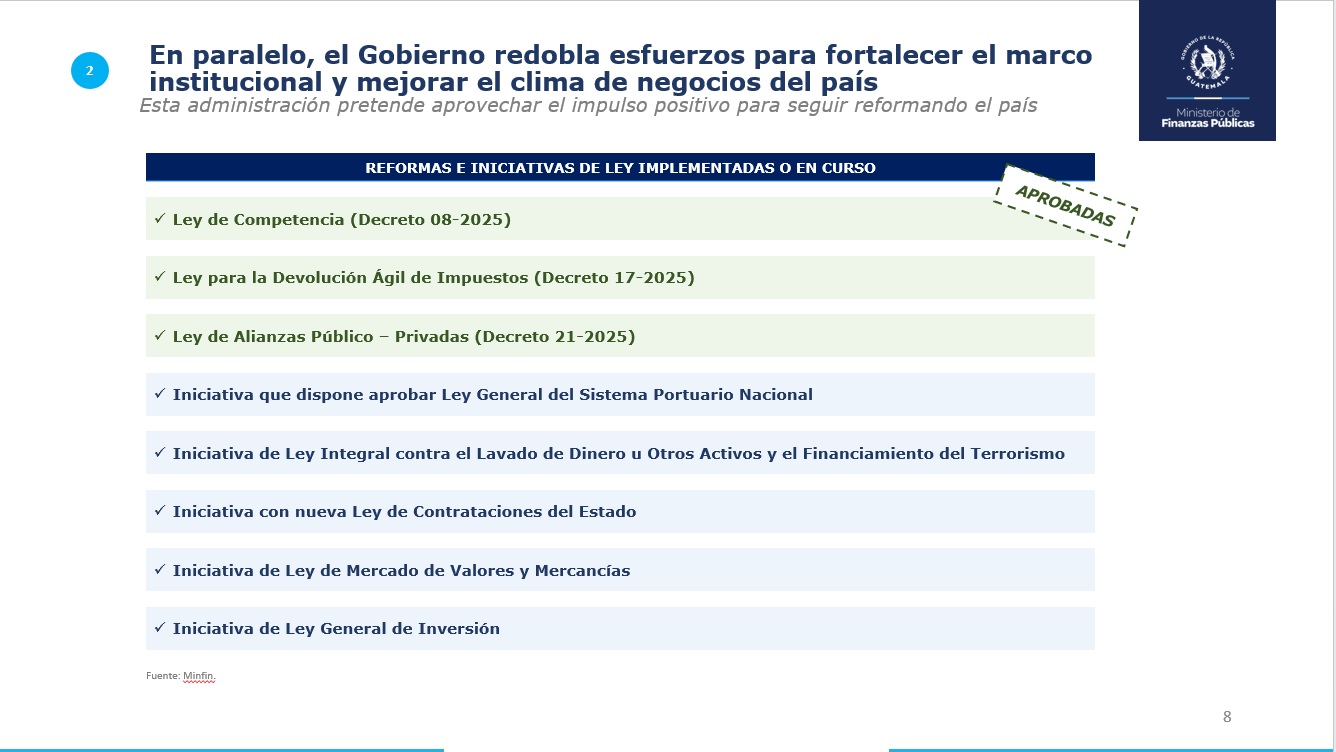Click the Ministerio de Finanzas Públicas logo
The image size is (1336, 752).
(1206, 117)
